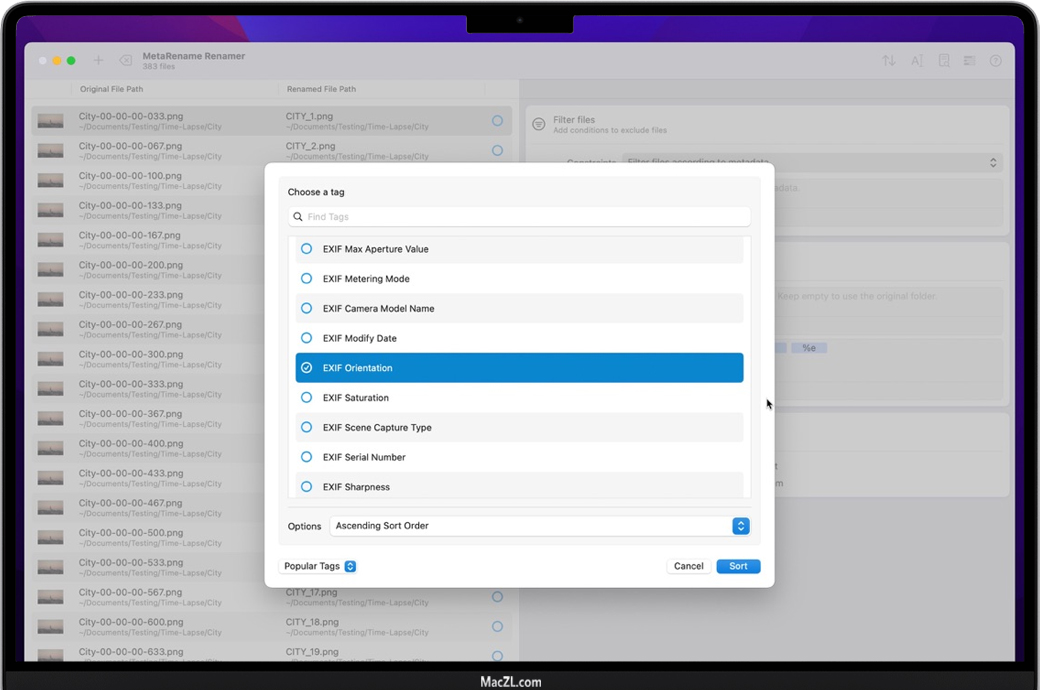Screen dimensions: 1040x690
Task: Expand the Constraints filter dropdown
Action: 992,162
